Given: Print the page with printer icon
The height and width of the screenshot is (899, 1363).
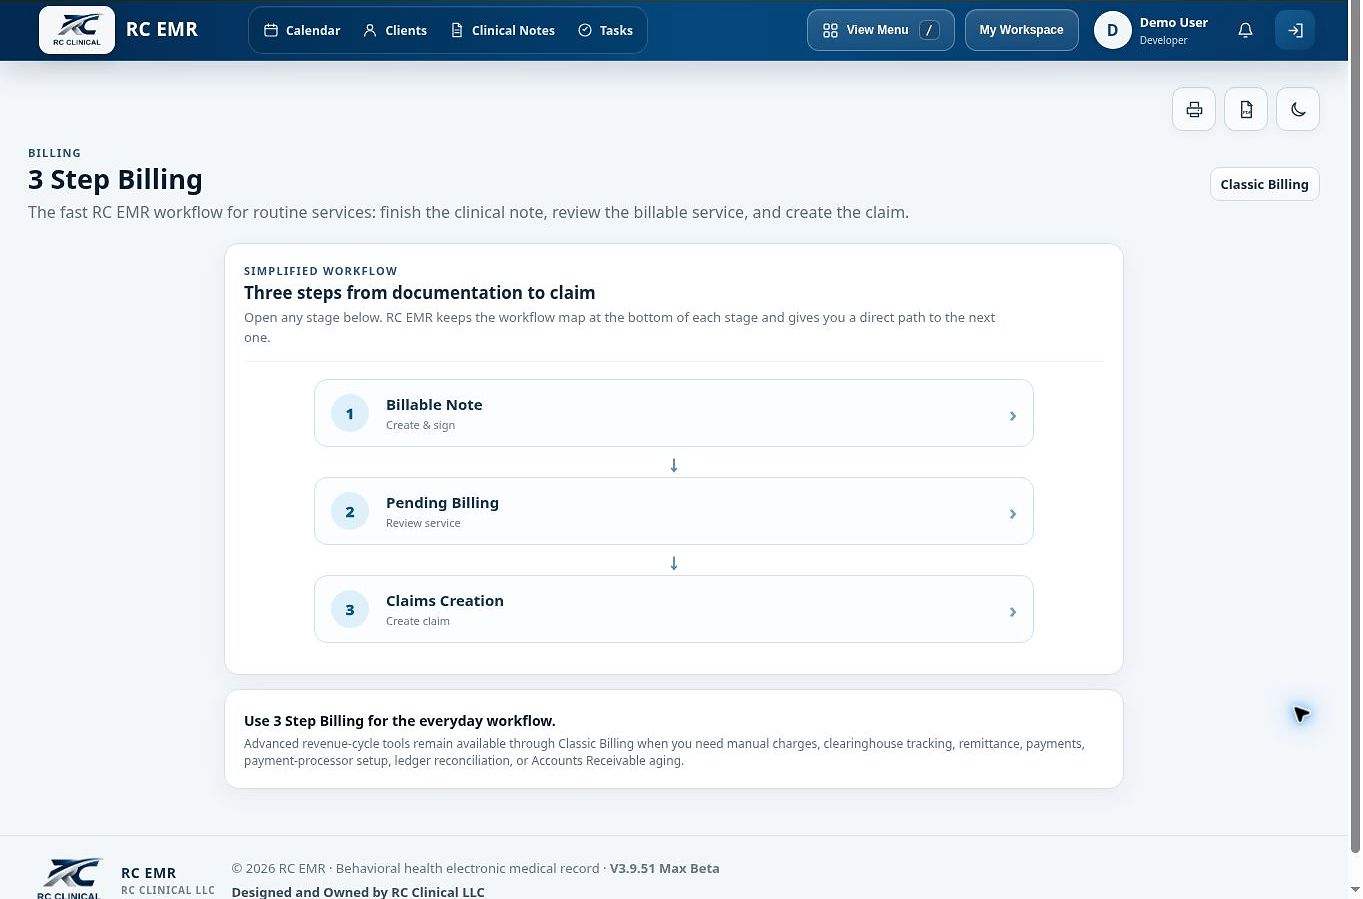Looking at the screenshot, I should tap(1194, 109).
